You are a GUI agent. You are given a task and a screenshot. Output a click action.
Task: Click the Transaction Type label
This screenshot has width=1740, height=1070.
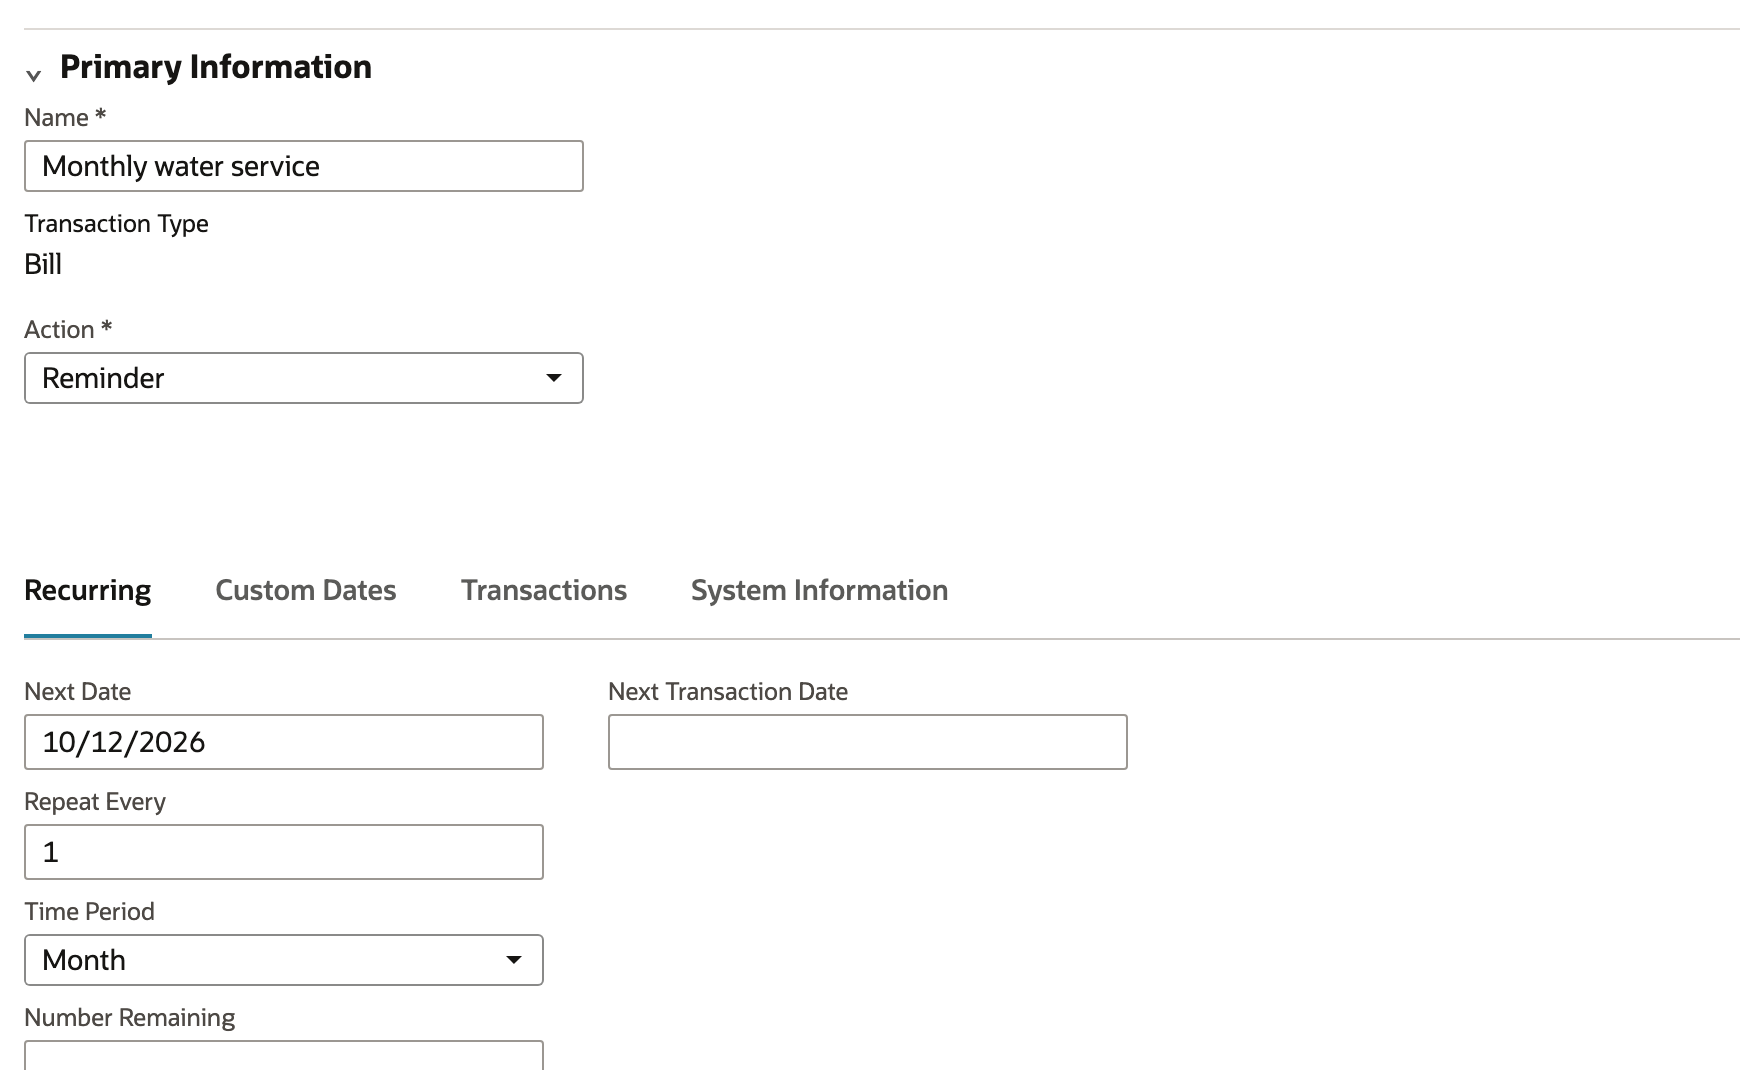click(x=116, y=223)
